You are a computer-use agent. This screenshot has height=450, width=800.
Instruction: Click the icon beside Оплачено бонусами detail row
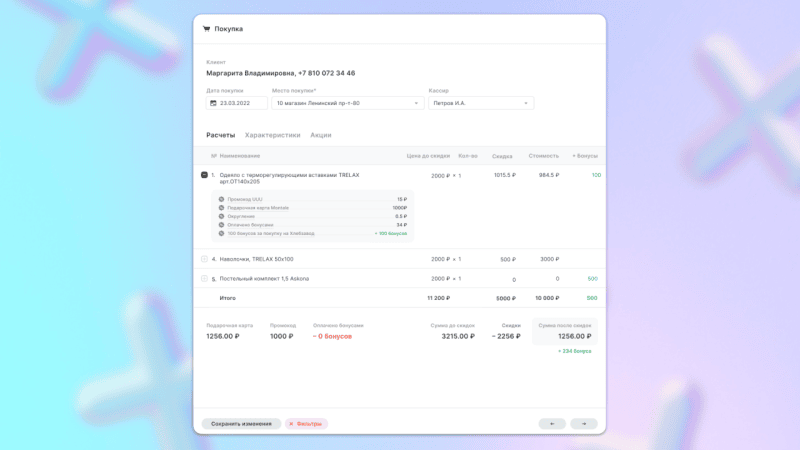tap(221, 225)
